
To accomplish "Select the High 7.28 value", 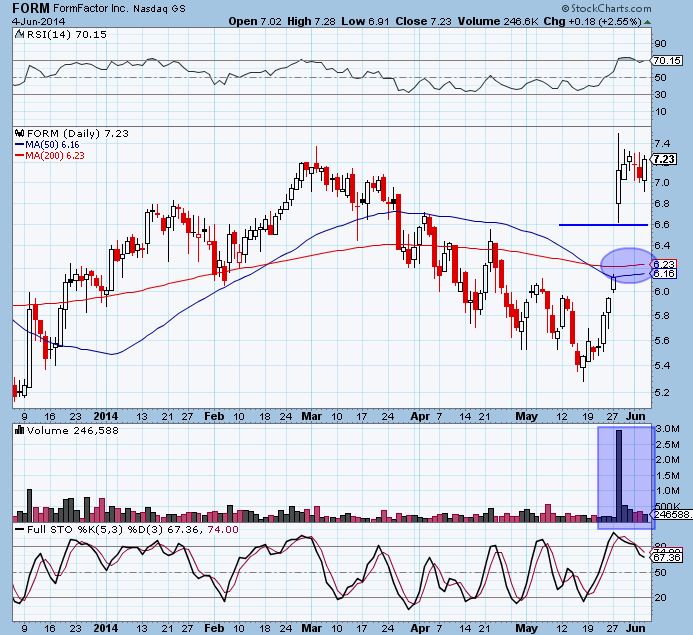I will coord(311,21).
